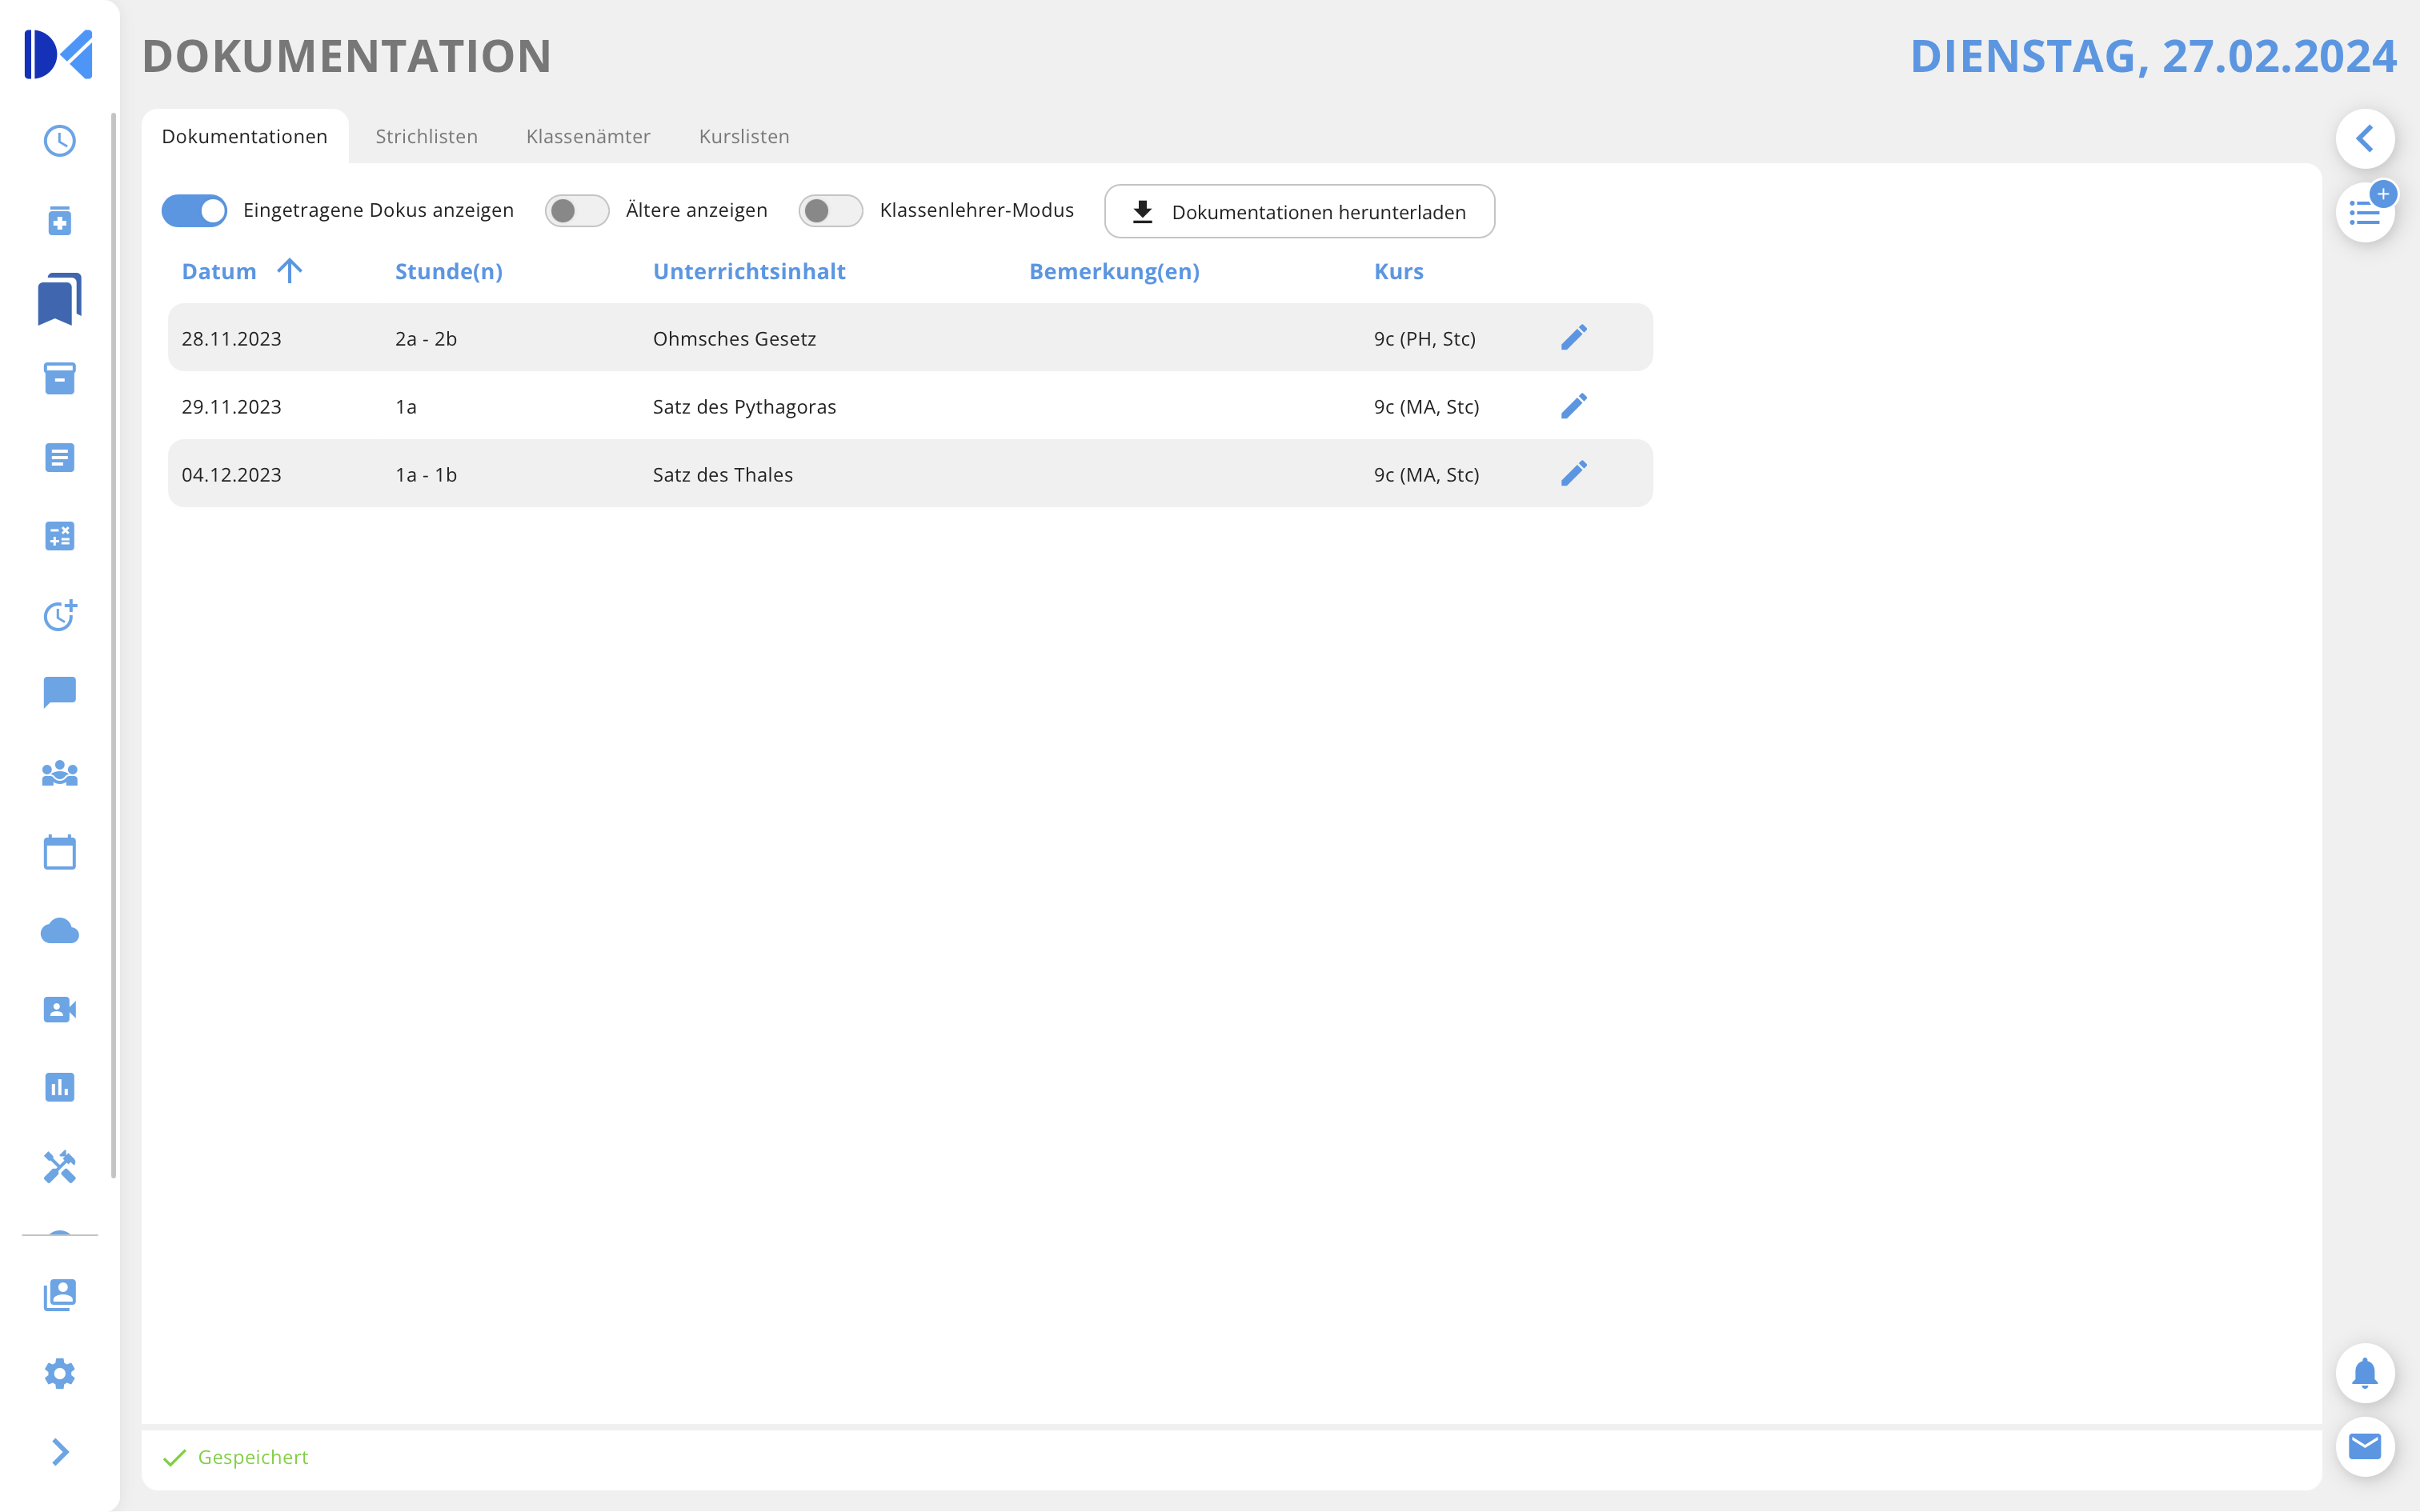Open the video conference camera icon
This screenshot has height=1512, width=2420.
(x=60, y=1010)
